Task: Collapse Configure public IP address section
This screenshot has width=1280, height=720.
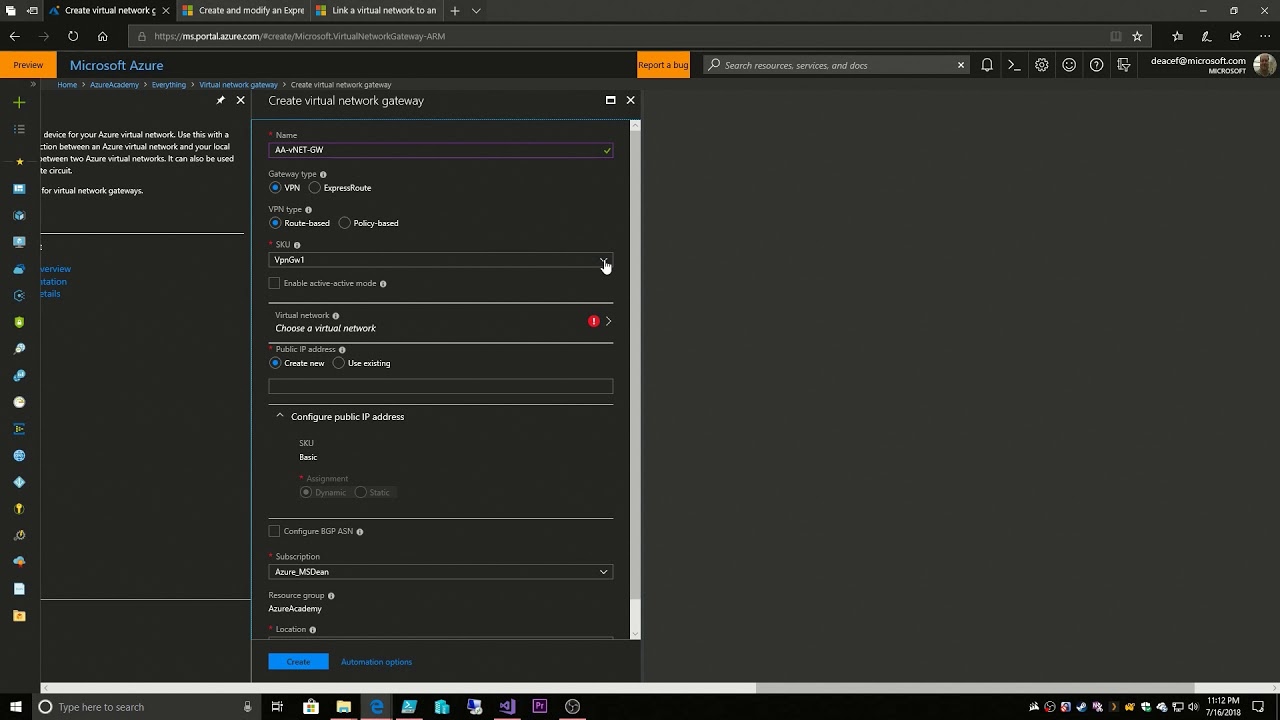Action: click(x=280, y=416)
